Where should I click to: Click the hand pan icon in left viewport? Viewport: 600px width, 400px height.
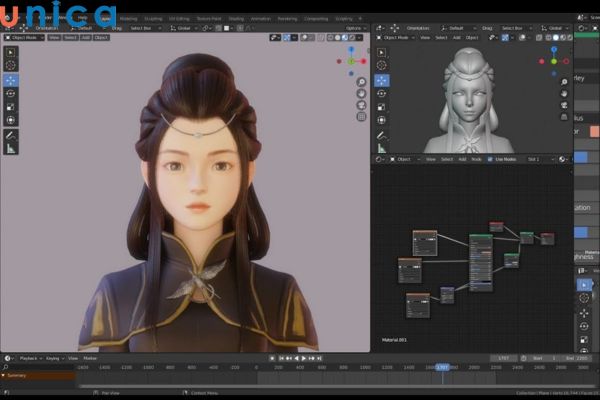click(361, 95)
